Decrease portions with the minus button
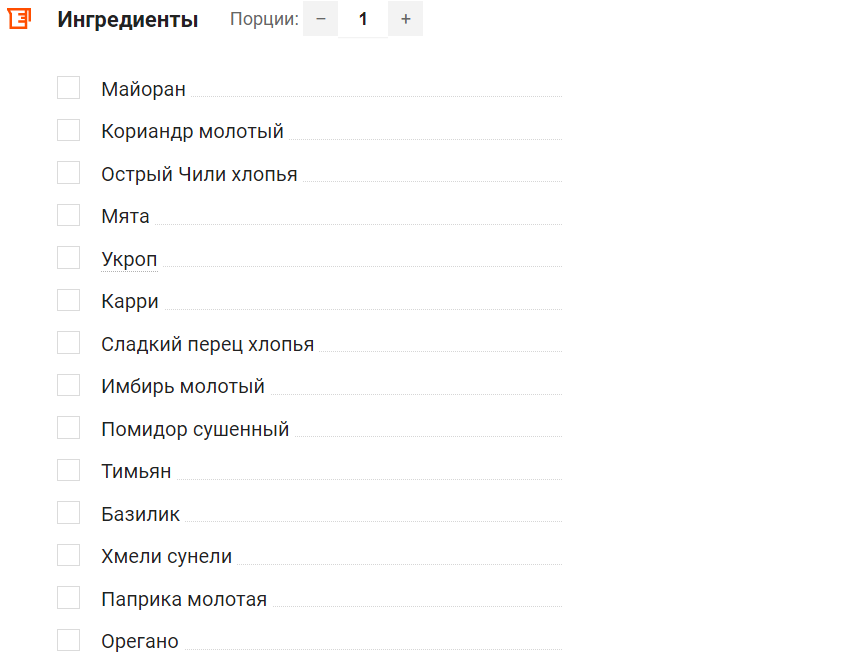 tap(321, 19)
